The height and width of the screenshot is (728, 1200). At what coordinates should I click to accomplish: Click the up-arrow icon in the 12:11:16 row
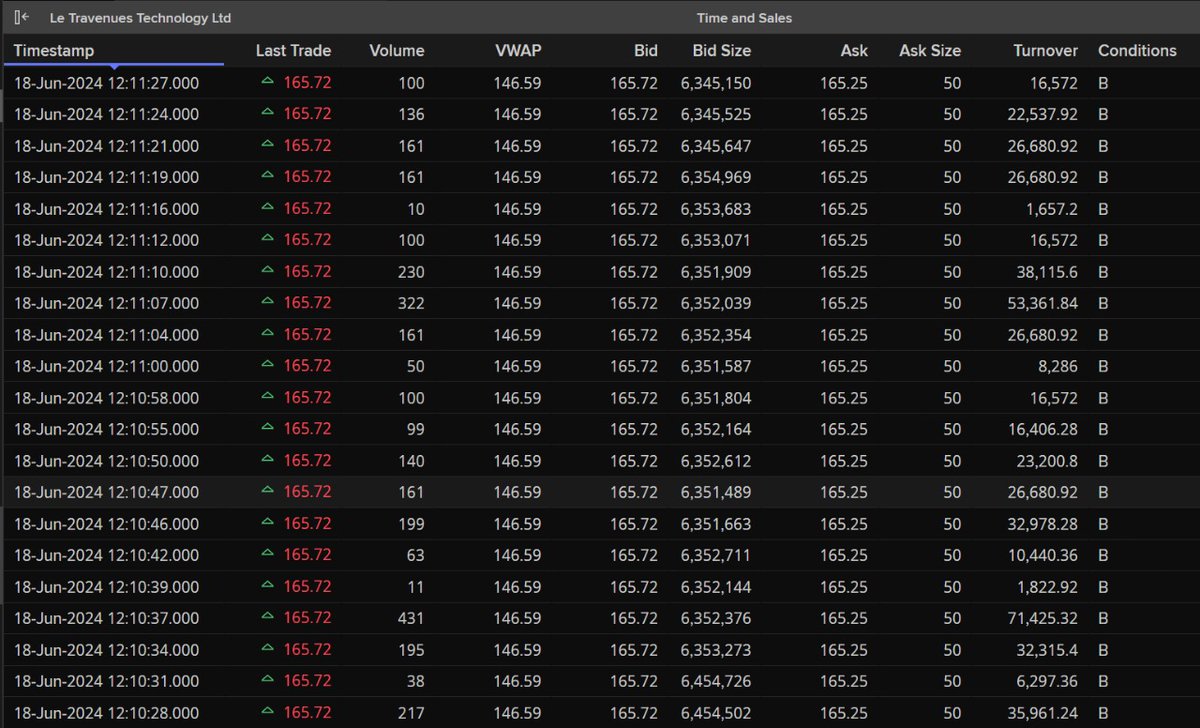[x=267, y=208]
